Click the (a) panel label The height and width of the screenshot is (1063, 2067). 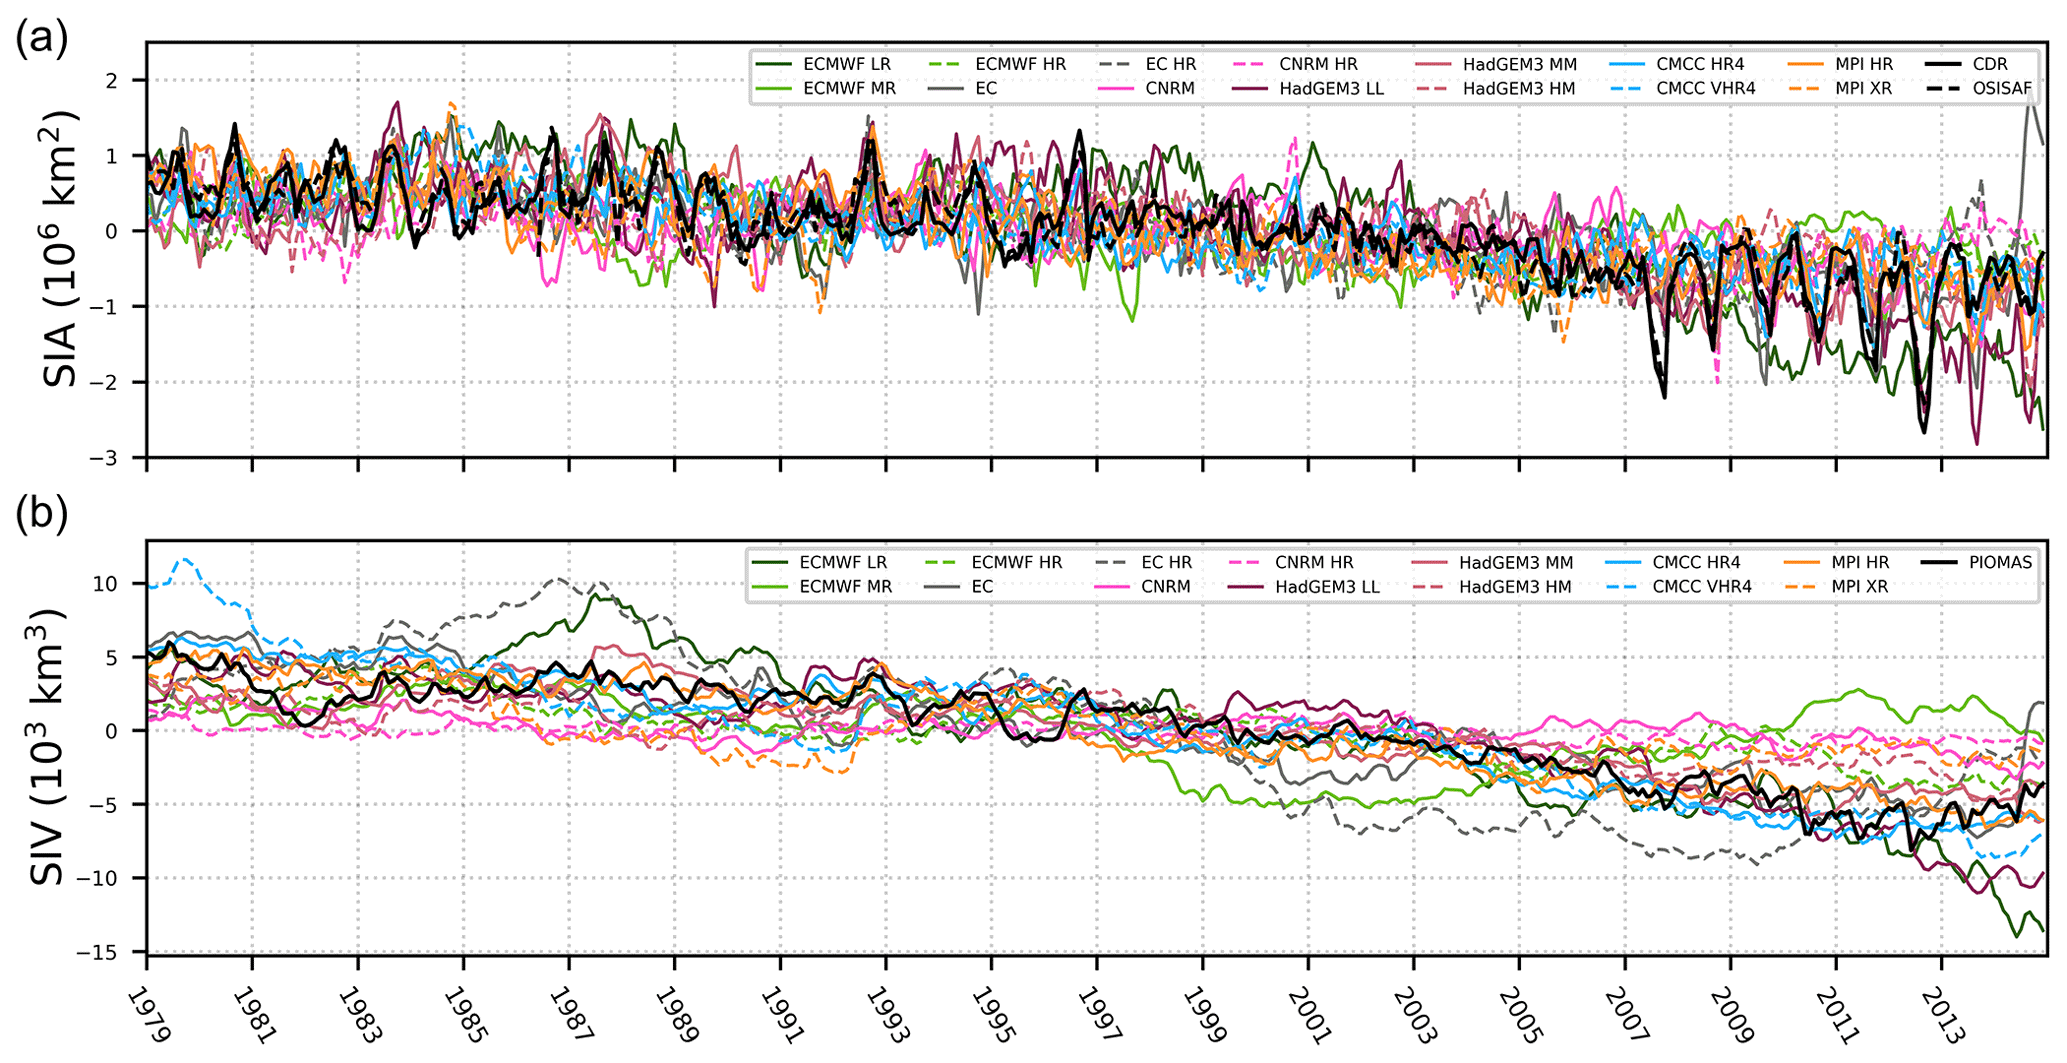[41, 38]
